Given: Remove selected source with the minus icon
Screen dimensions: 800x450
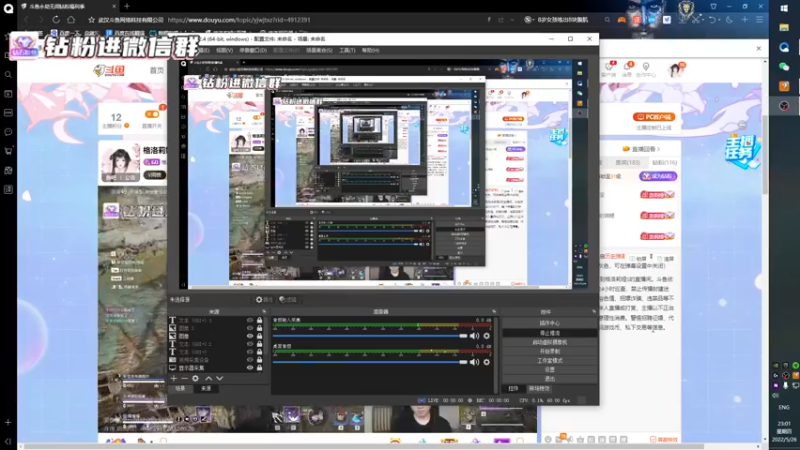Looking at the screenshot, I should coord(184,379).
